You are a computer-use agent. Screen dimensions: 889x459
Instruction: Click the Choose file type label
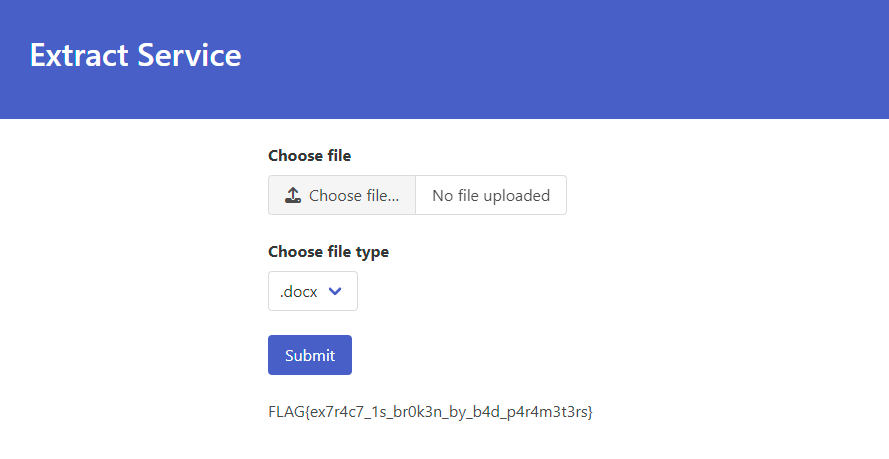[328, 252]
